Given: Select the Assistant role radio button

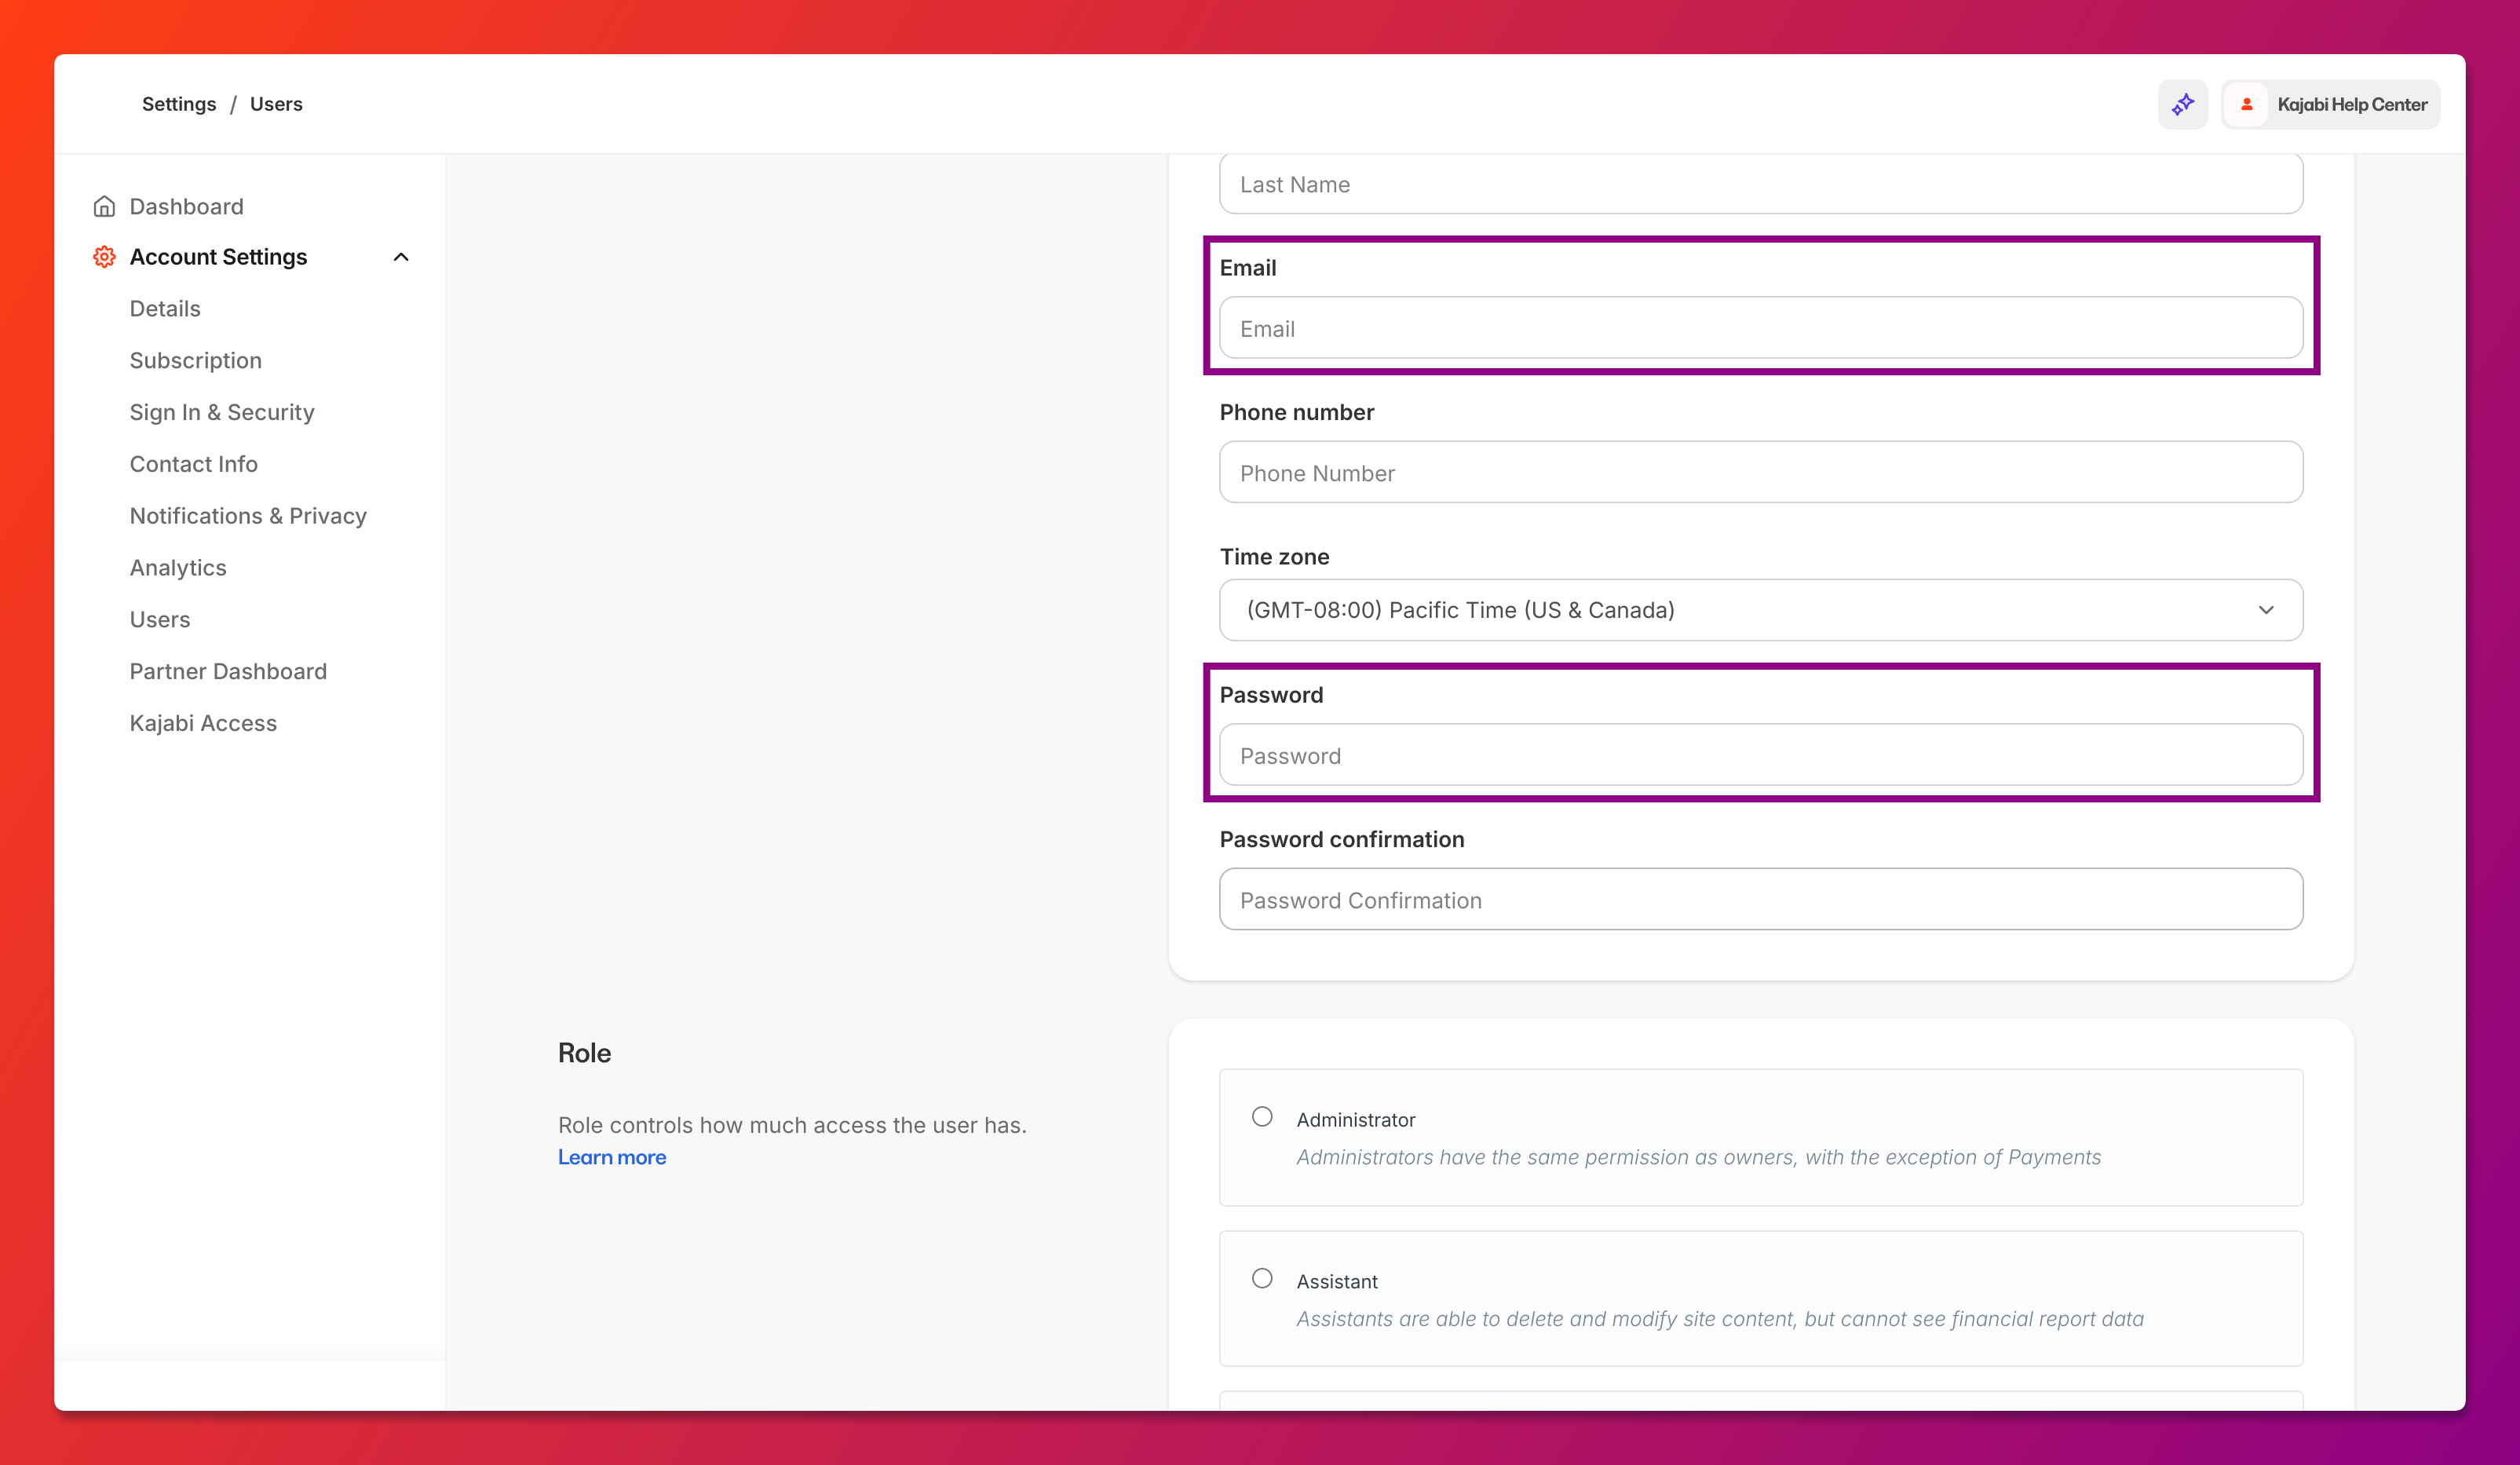Looking at the screenshot, I should tap(1262, 1279).
